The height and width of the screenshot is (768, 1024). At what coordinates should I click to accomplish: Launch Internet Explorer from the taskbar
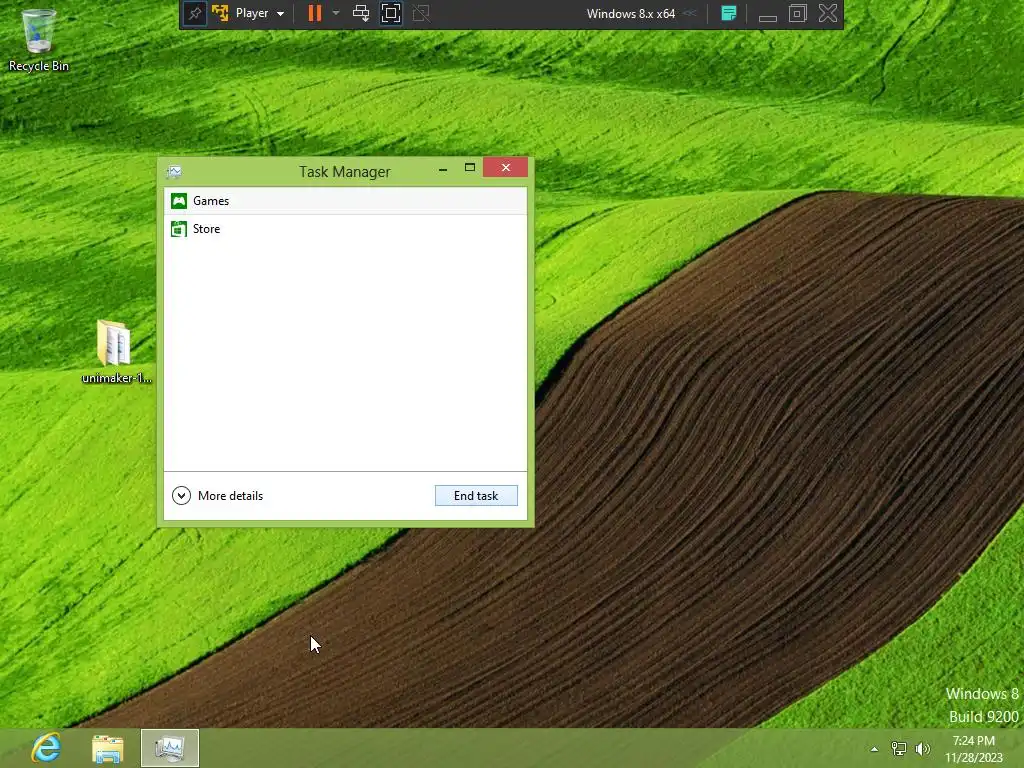click(46, 748)
